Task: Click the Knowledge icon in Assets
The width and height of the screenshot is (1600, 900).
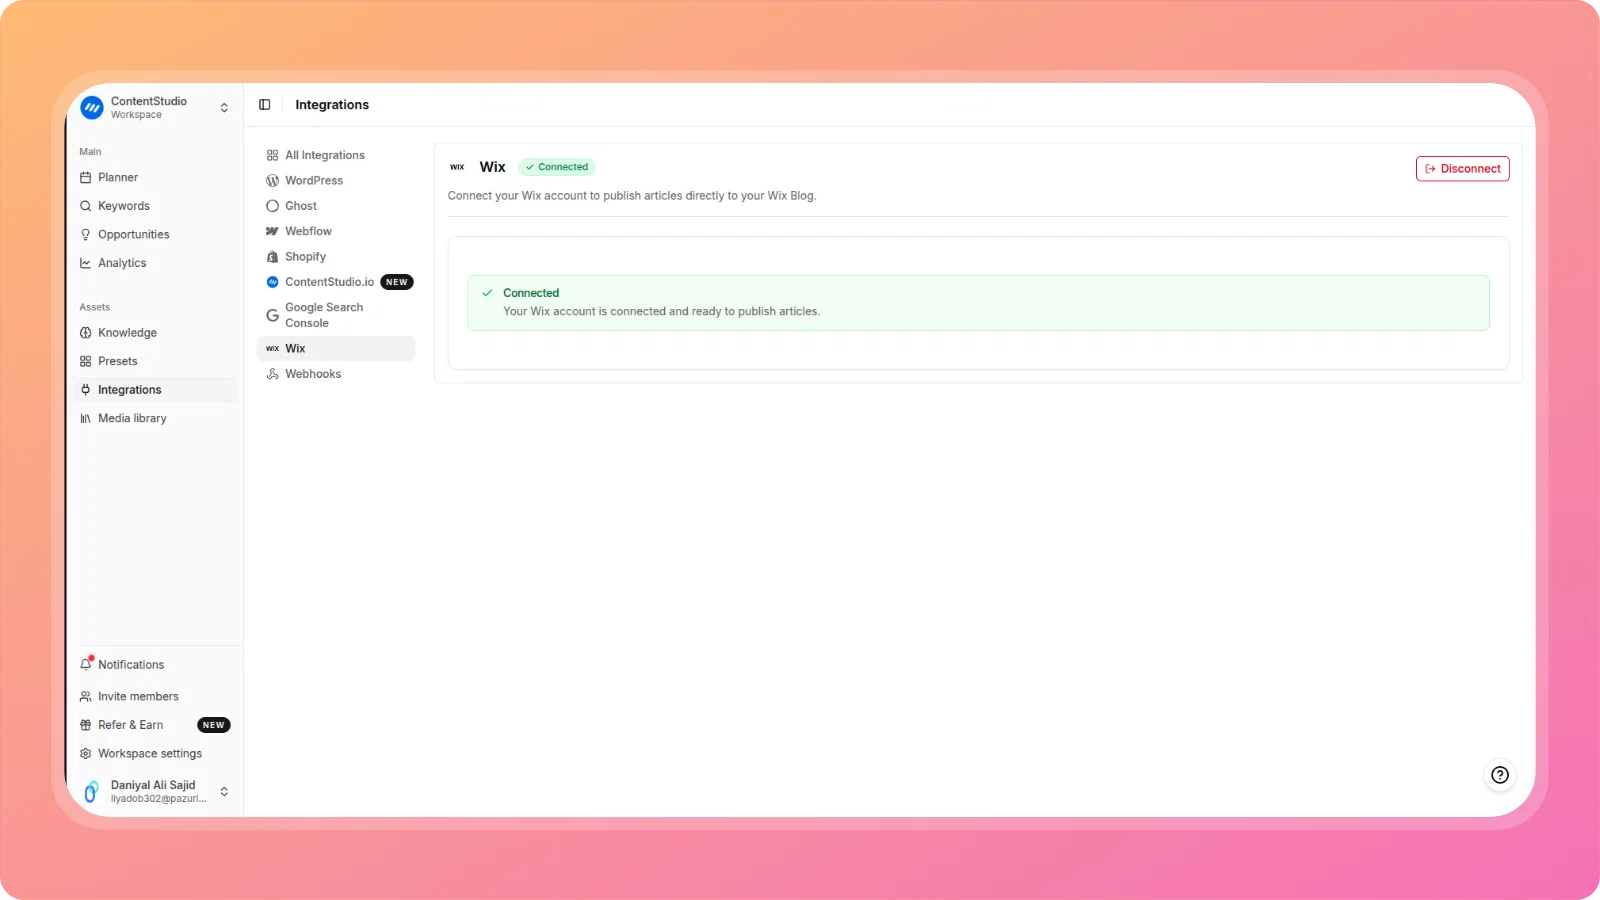Action: click(x=86, y=333)
